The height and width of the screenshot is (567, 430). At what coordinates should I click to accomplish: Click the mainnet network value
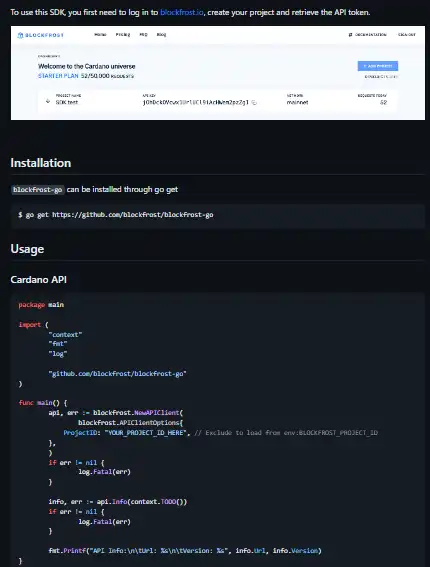pyautogui.click(x=297, y=102)
